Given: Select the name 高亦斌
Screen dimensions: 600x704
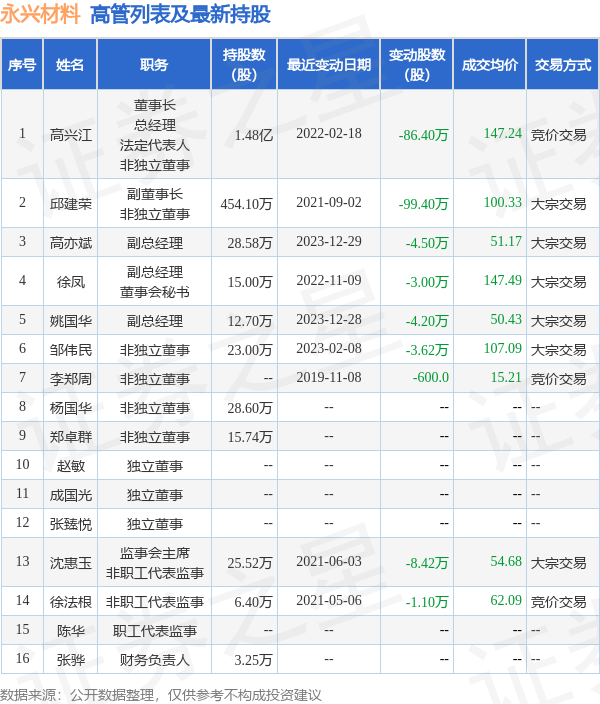Looking at the screenshot, I should tap(71, 243).
